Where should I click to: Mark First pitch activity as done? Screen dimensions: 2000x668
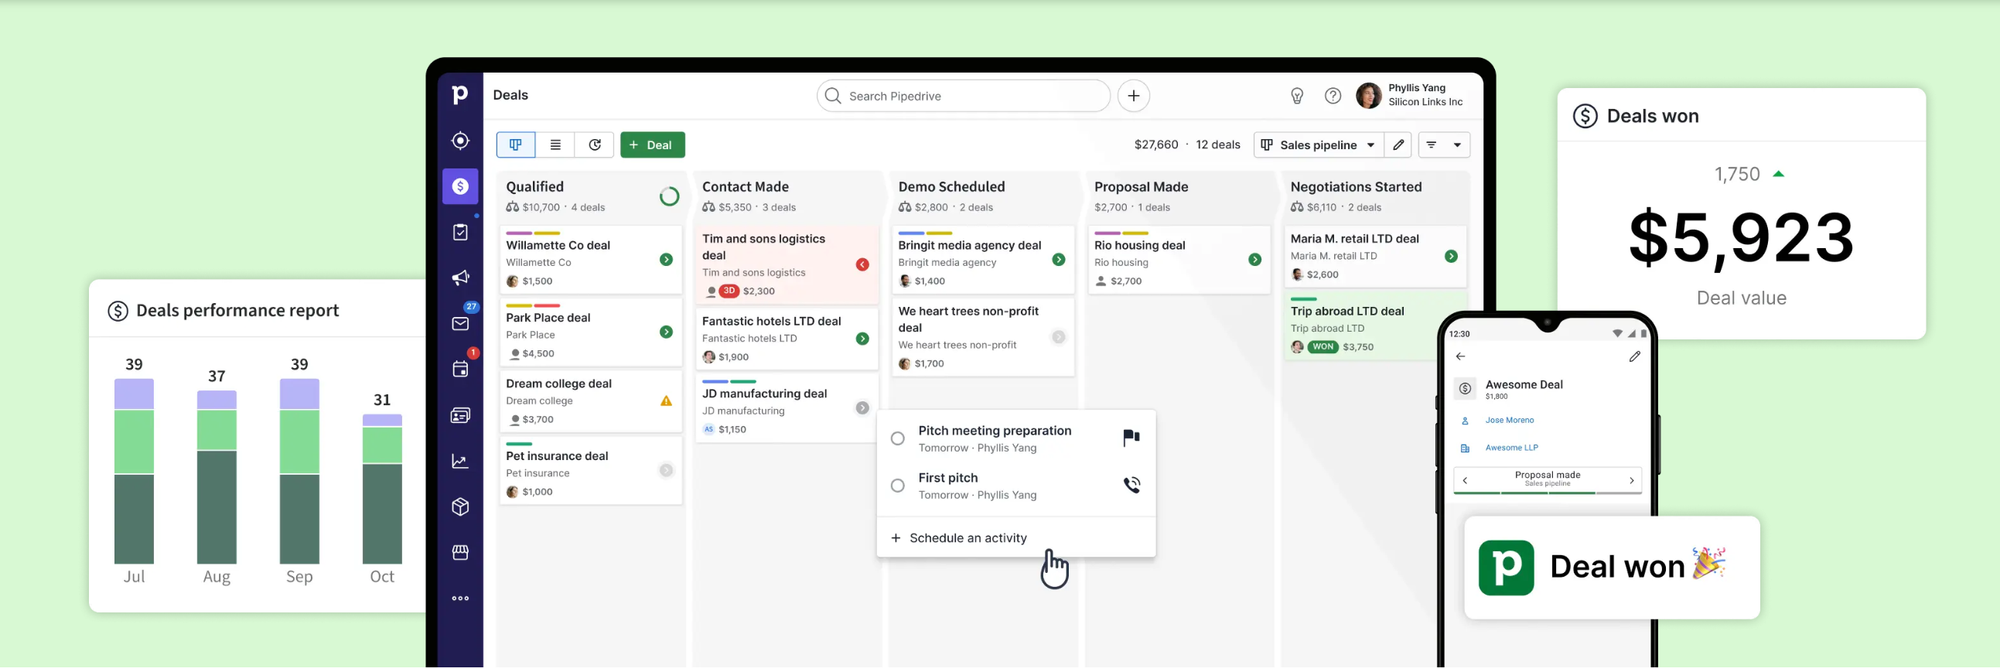point(898,486)
